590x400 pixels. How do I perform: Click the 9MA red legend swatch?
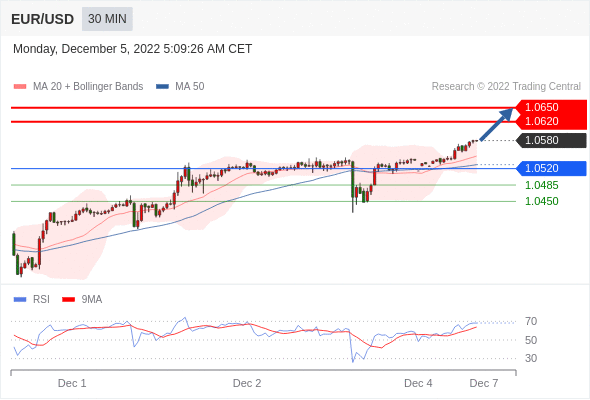(68, 300)
